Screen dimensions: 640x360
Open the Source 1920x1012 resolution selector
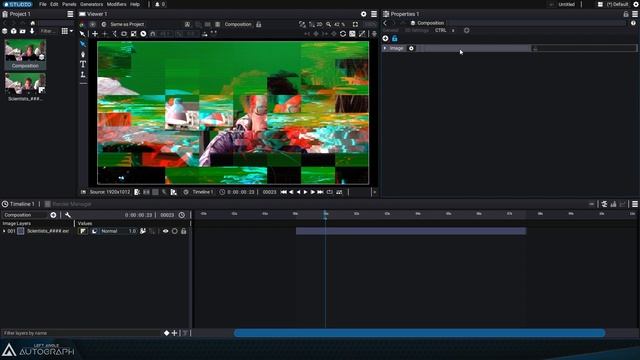point(109,192)
